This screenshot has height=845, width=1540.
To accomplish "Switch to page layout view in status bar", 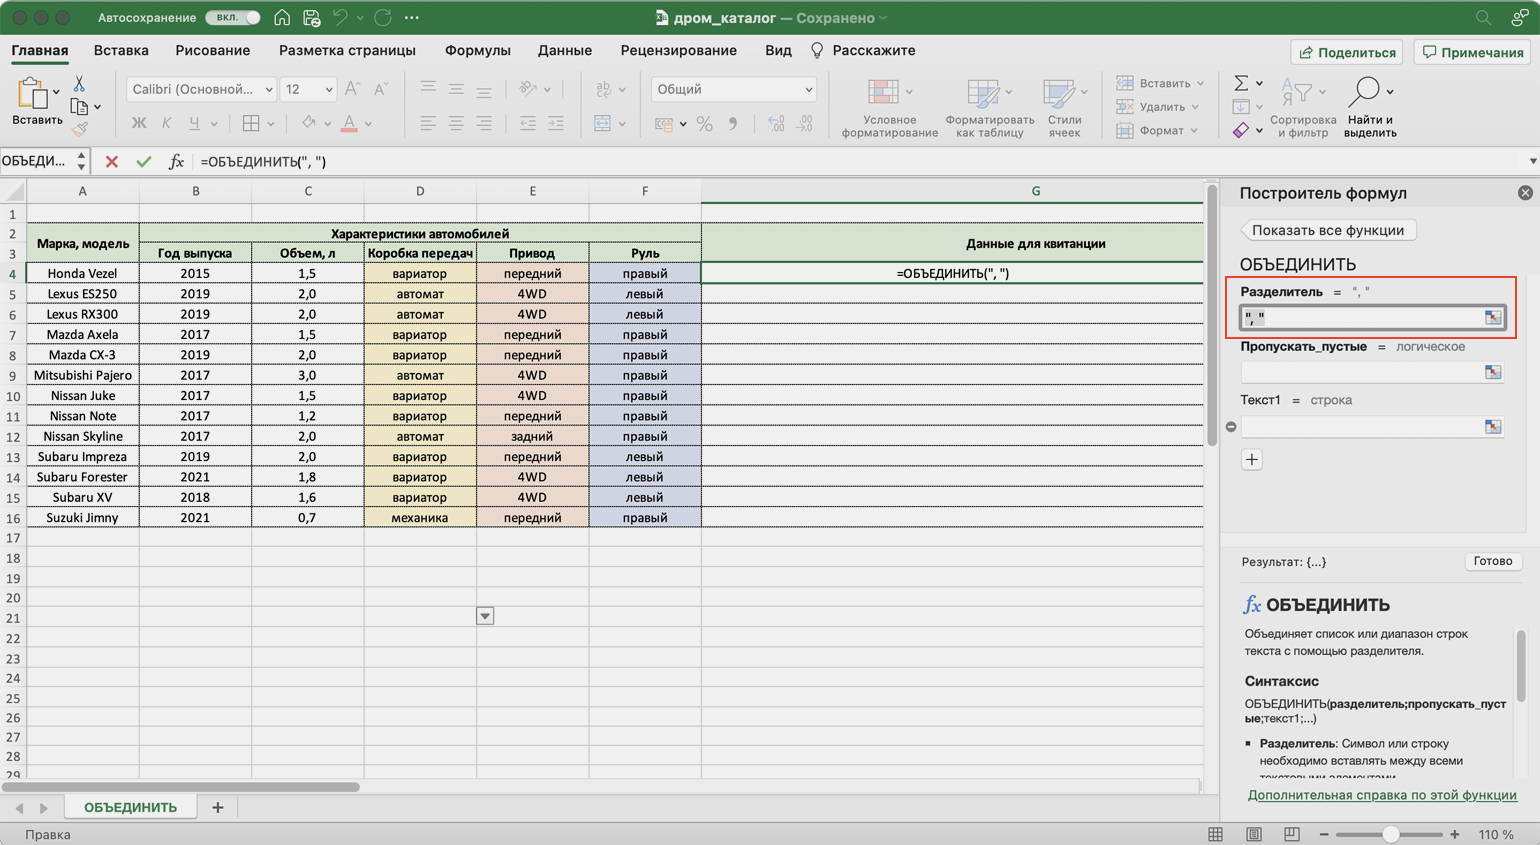I will coord(1253,834).
